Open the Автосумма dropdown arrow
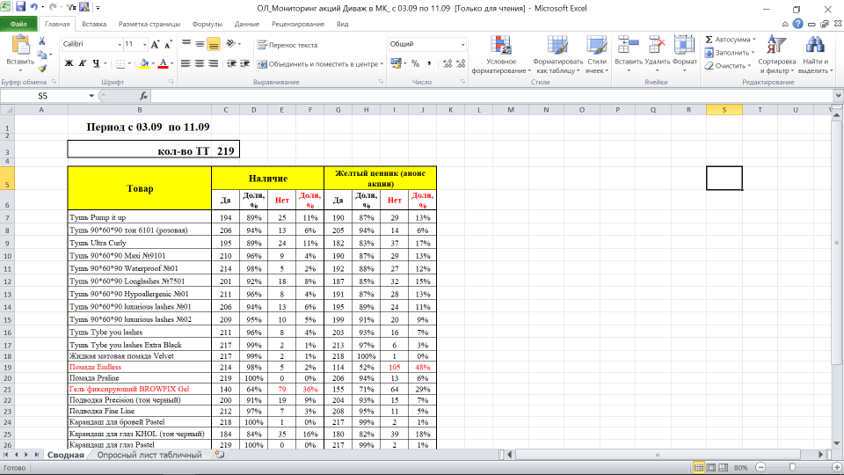 [x=754, y=39]
